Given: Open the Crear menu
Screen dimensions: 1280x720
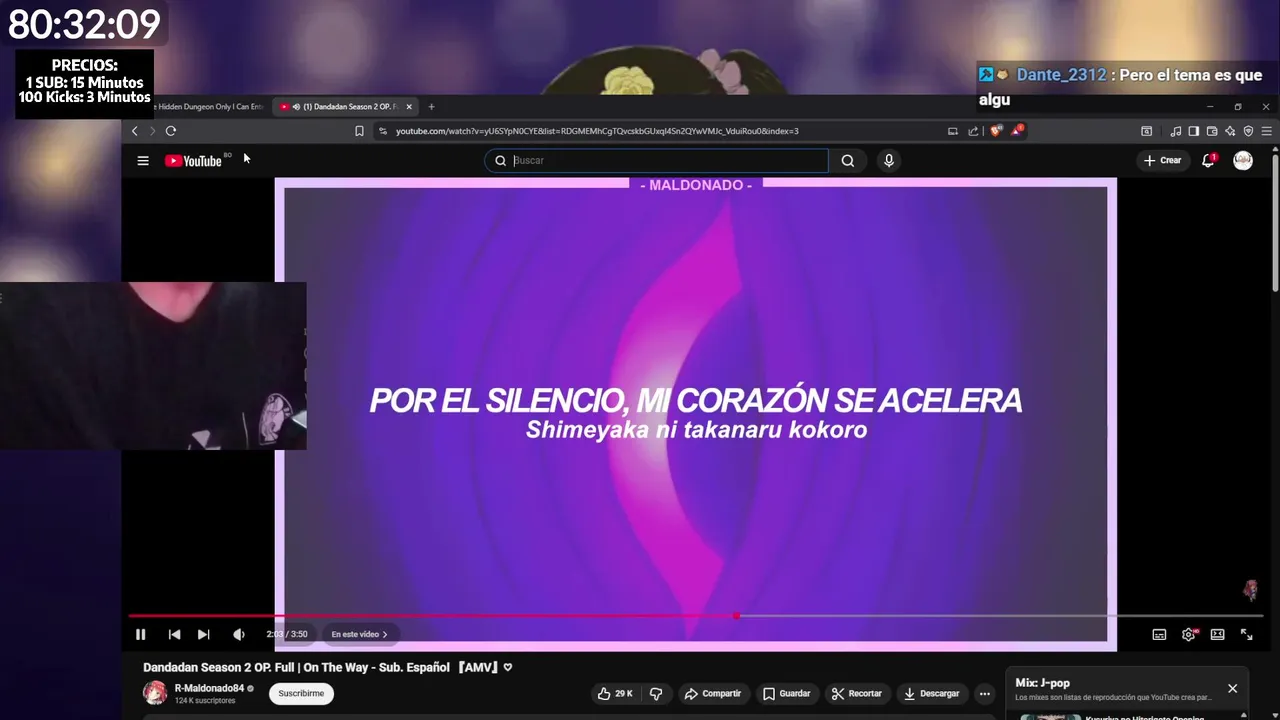Looking at the screenshot, I should 1163,161.
